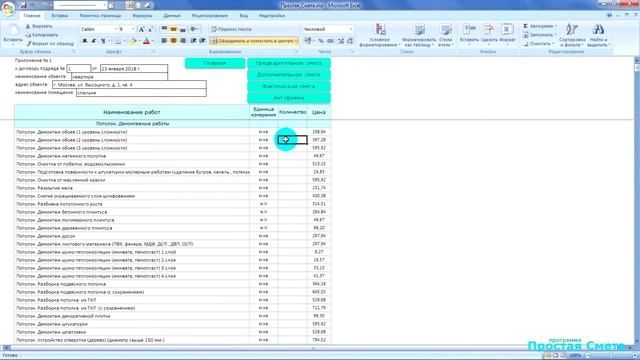Click the Increase Decimal icon
This screenshot has height=360, width=640.
341,41
